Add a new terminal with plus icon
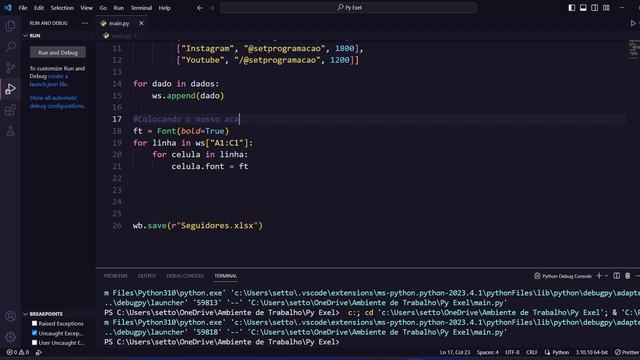The image size is (640, 360). 599,276
